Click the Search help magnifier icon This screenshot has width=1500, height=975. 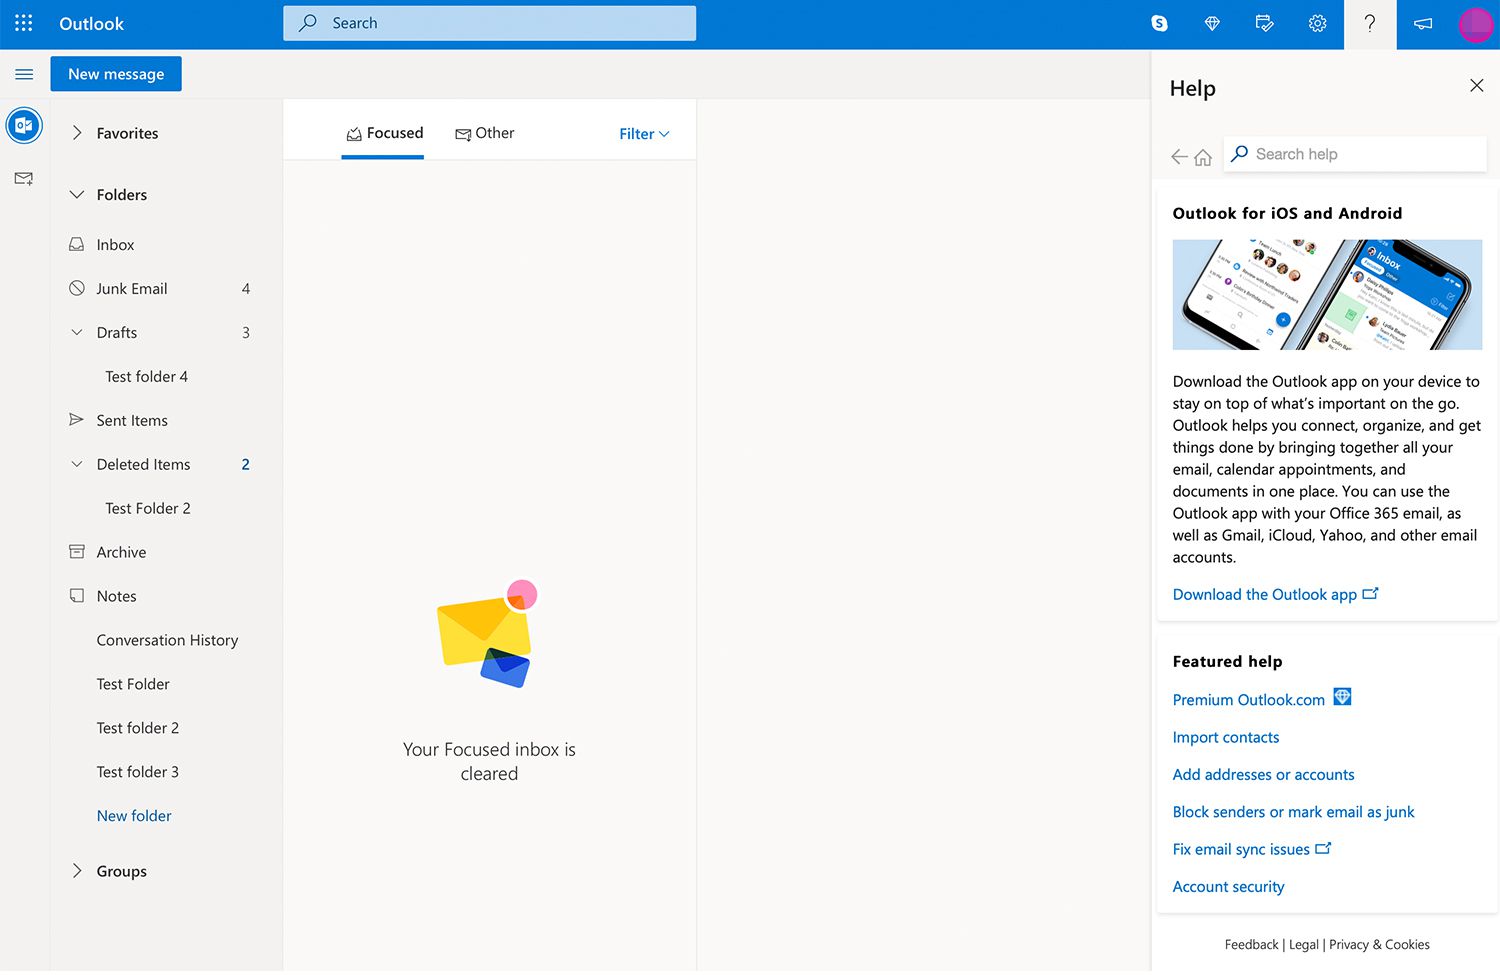click(x=1240, y=153)
